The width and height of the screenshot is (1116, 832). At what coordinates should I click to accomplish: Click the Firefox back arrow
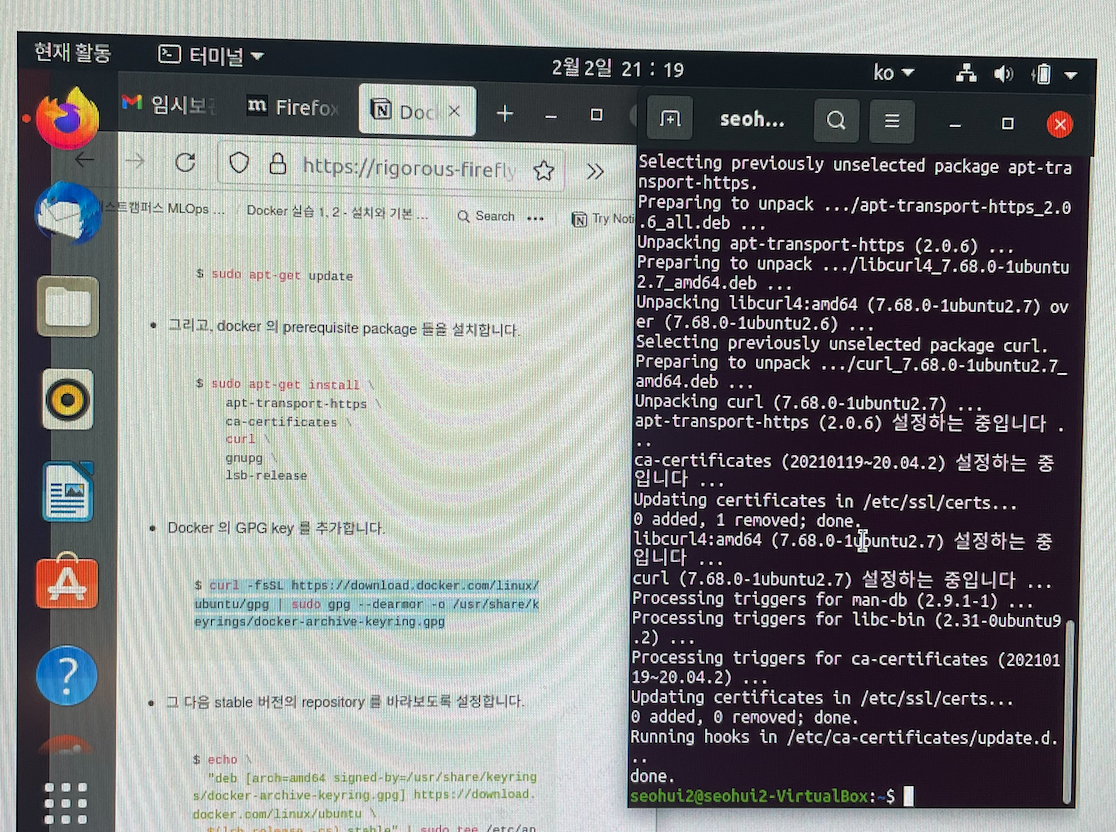[x=84, y=159]
